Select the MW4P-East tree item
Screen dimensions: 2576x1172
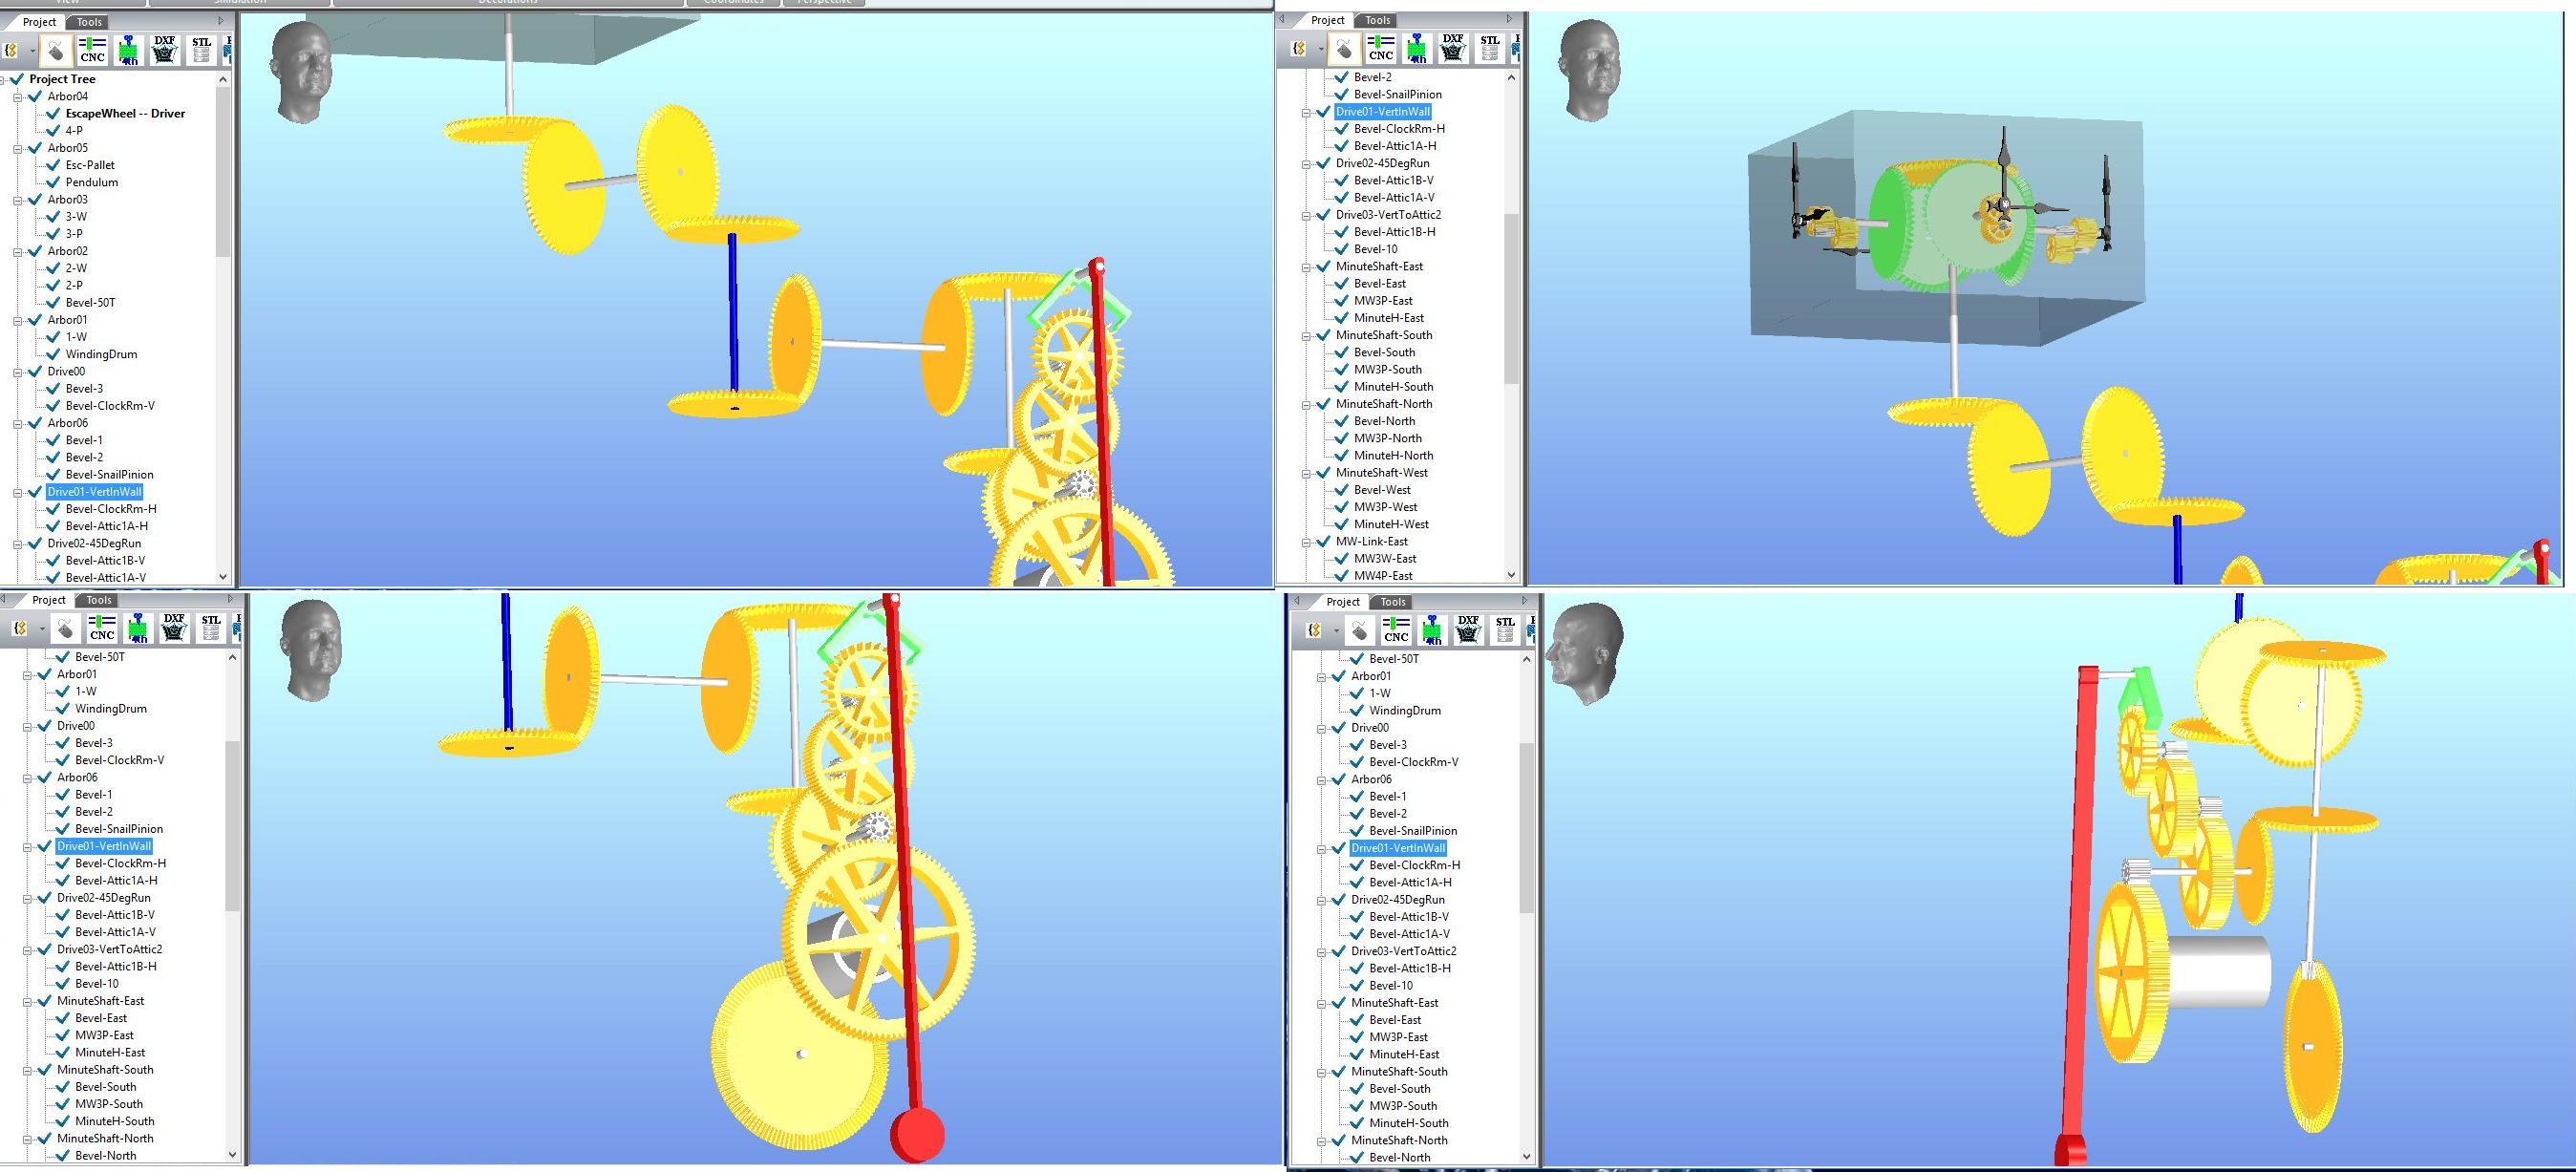click(1382, 576)
